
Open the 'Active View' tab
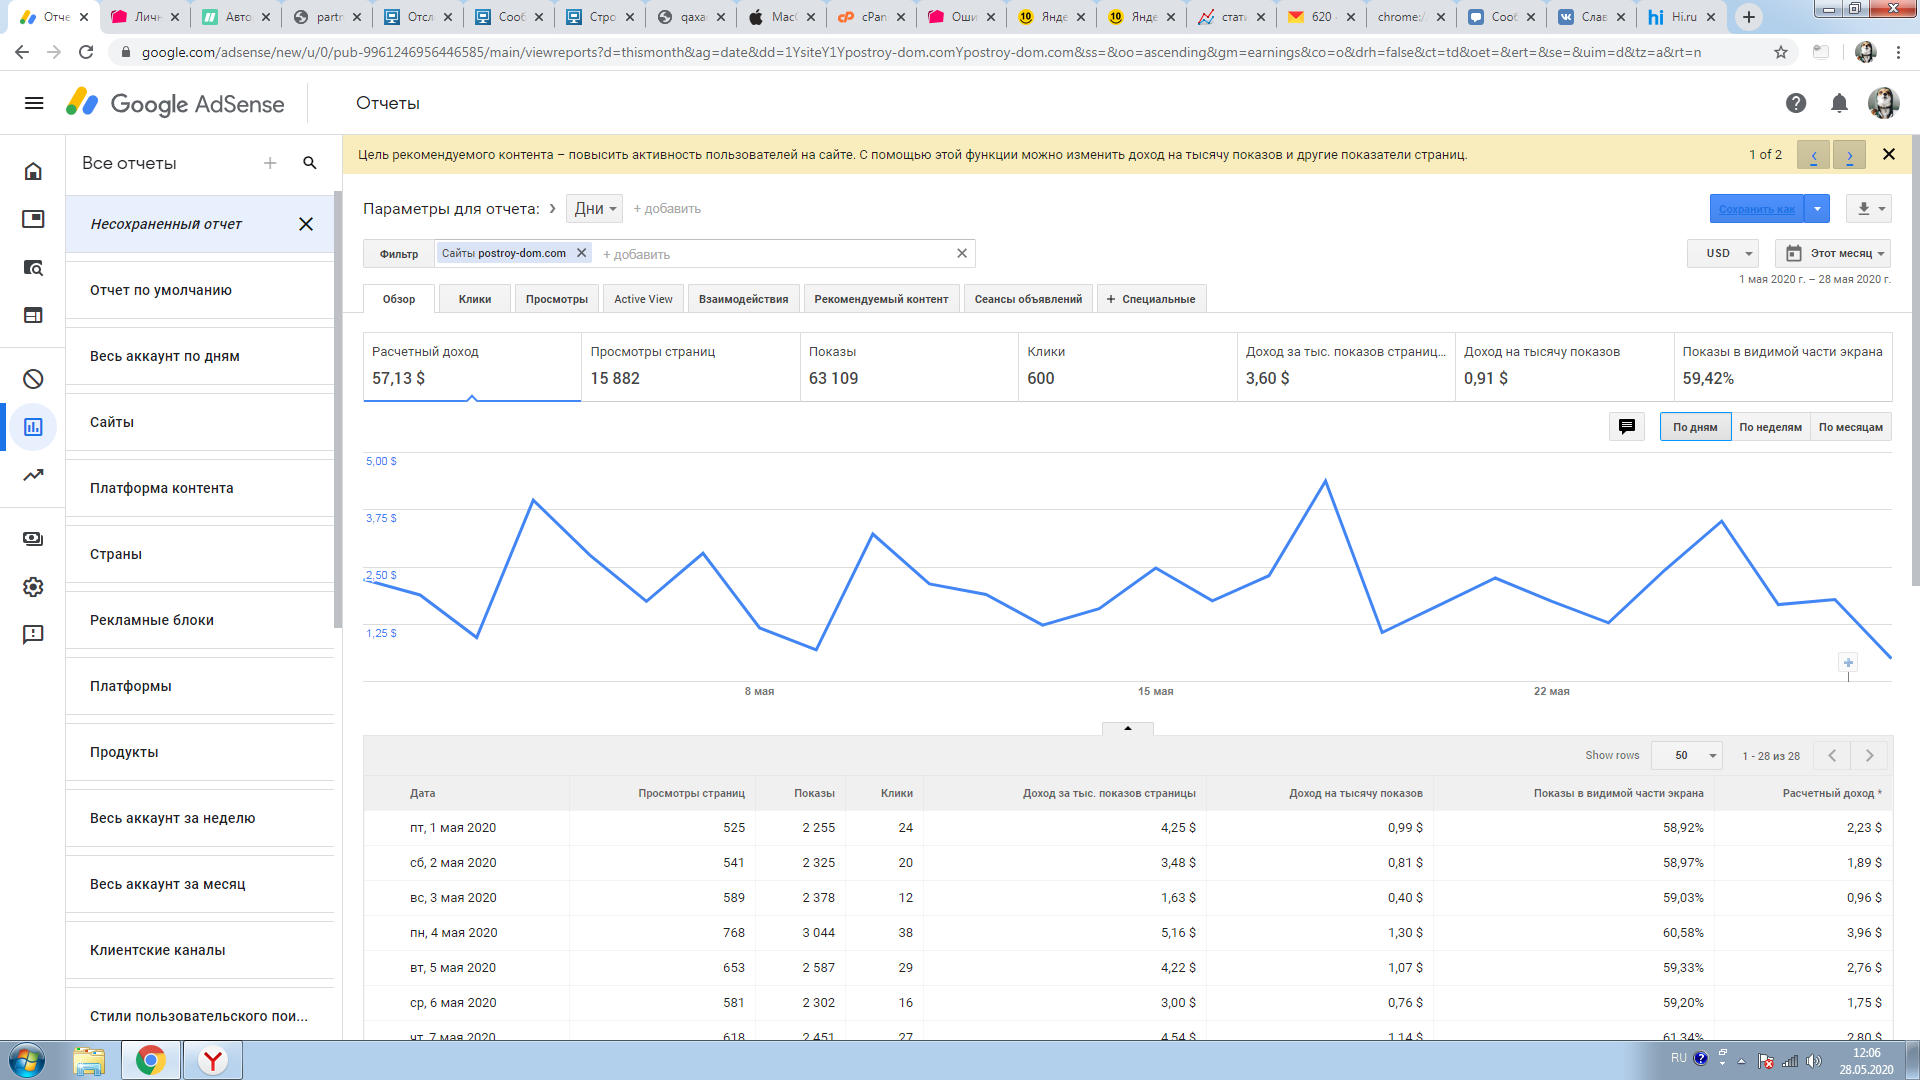point(643,299)
